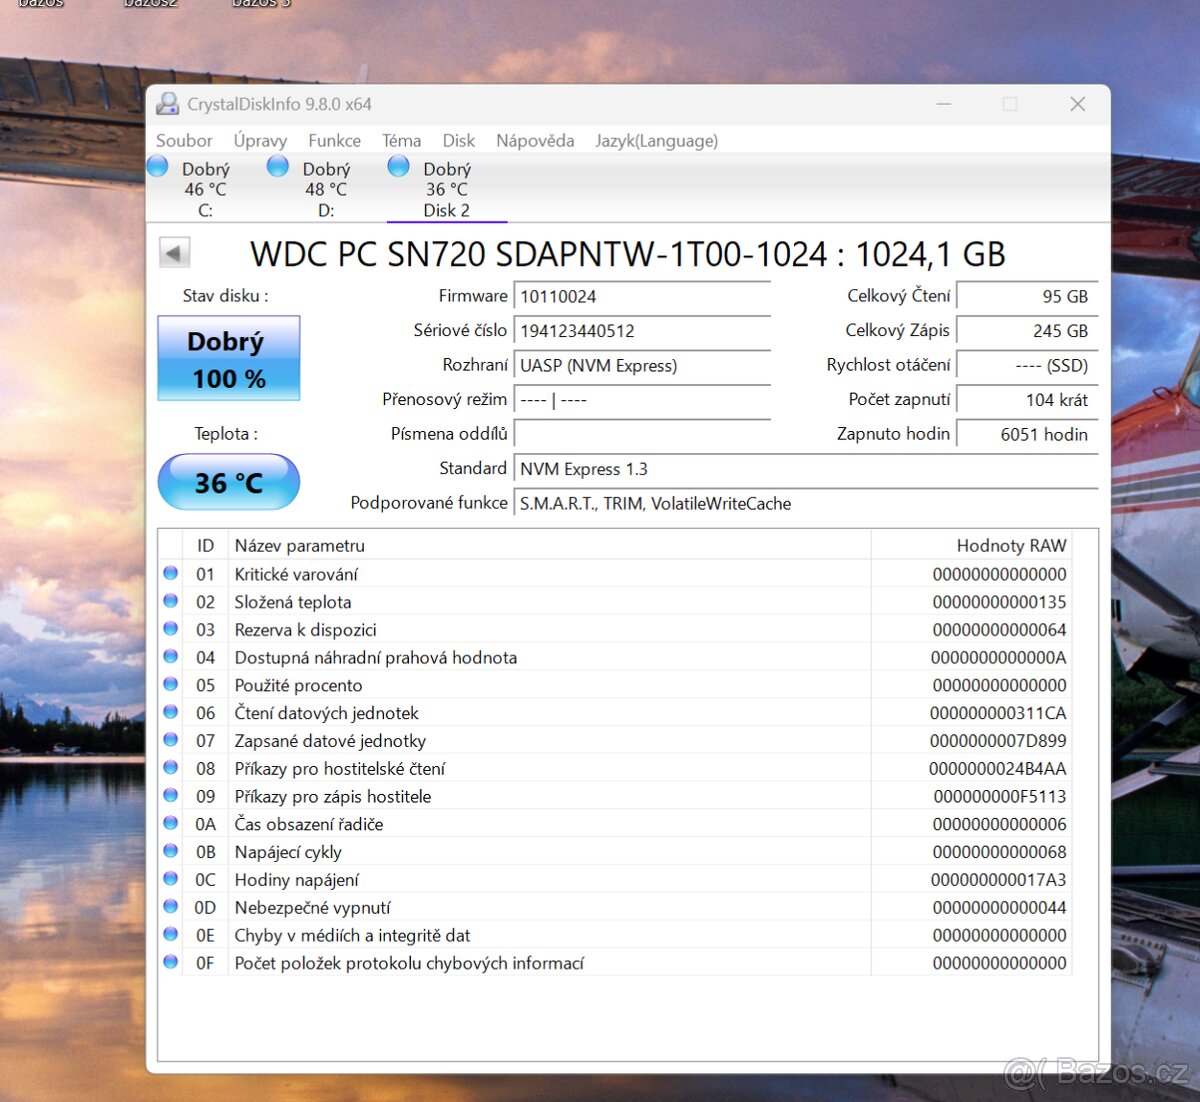Image resolution: width=1200 pixels, height=1102 pixels.
Task: Select the Chyby v médiích a integritě dat row
Action: click(x=615, y=935)
